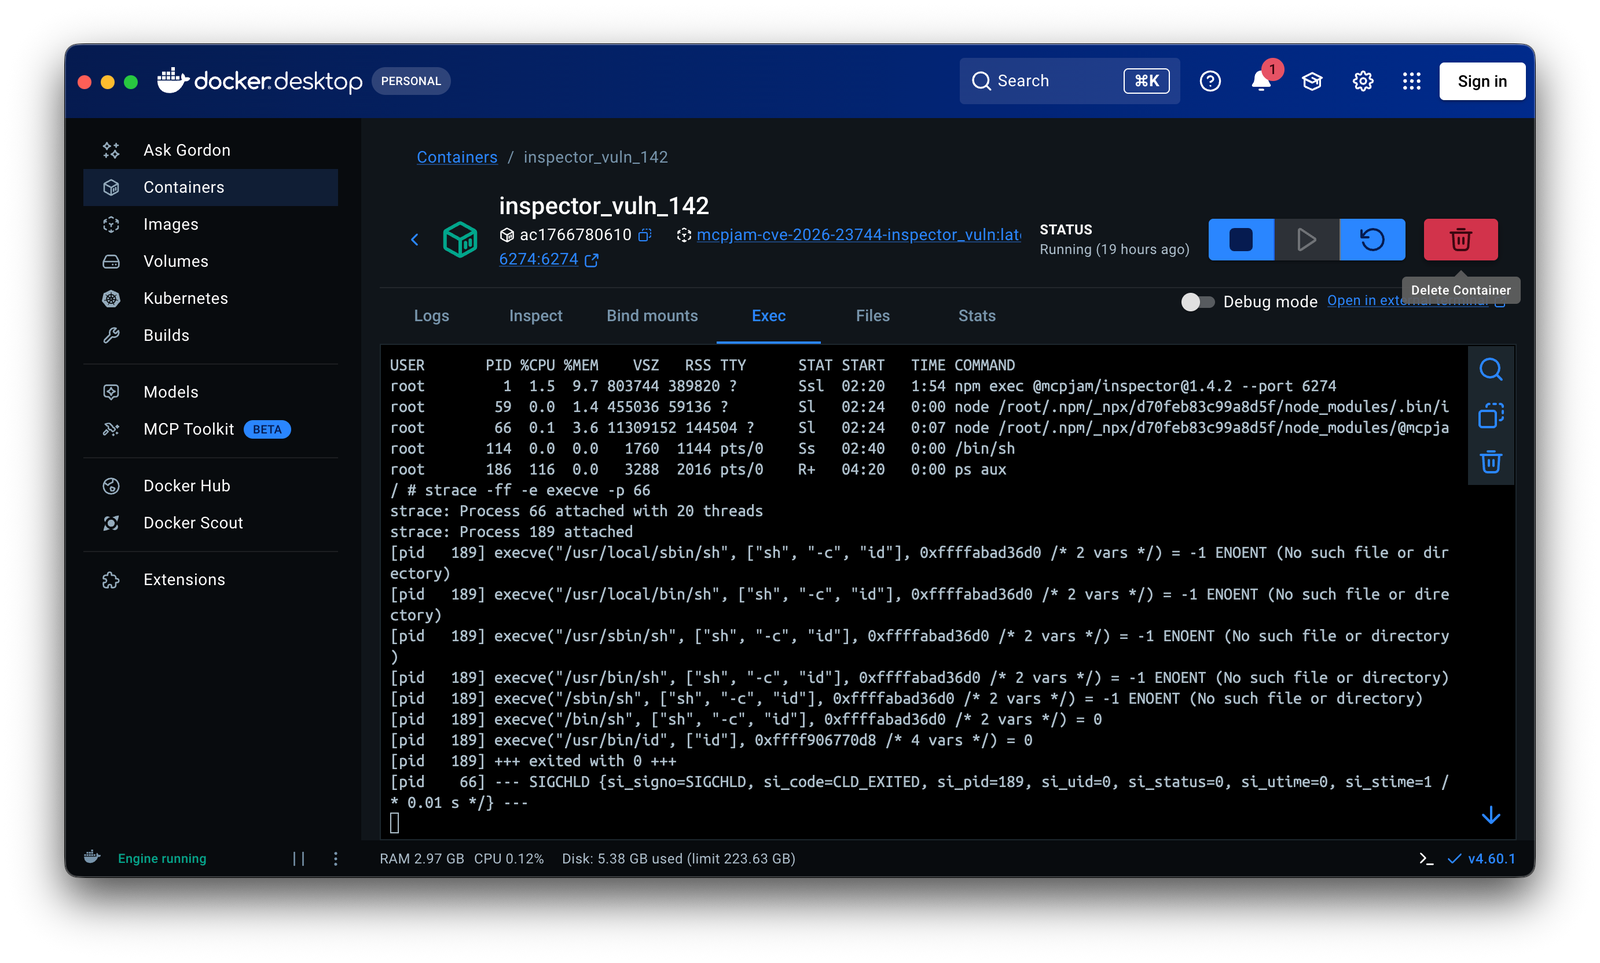This screenshot has width=1600, height=963.
Task: Open the Bind mounts tab
Action: 652,316
